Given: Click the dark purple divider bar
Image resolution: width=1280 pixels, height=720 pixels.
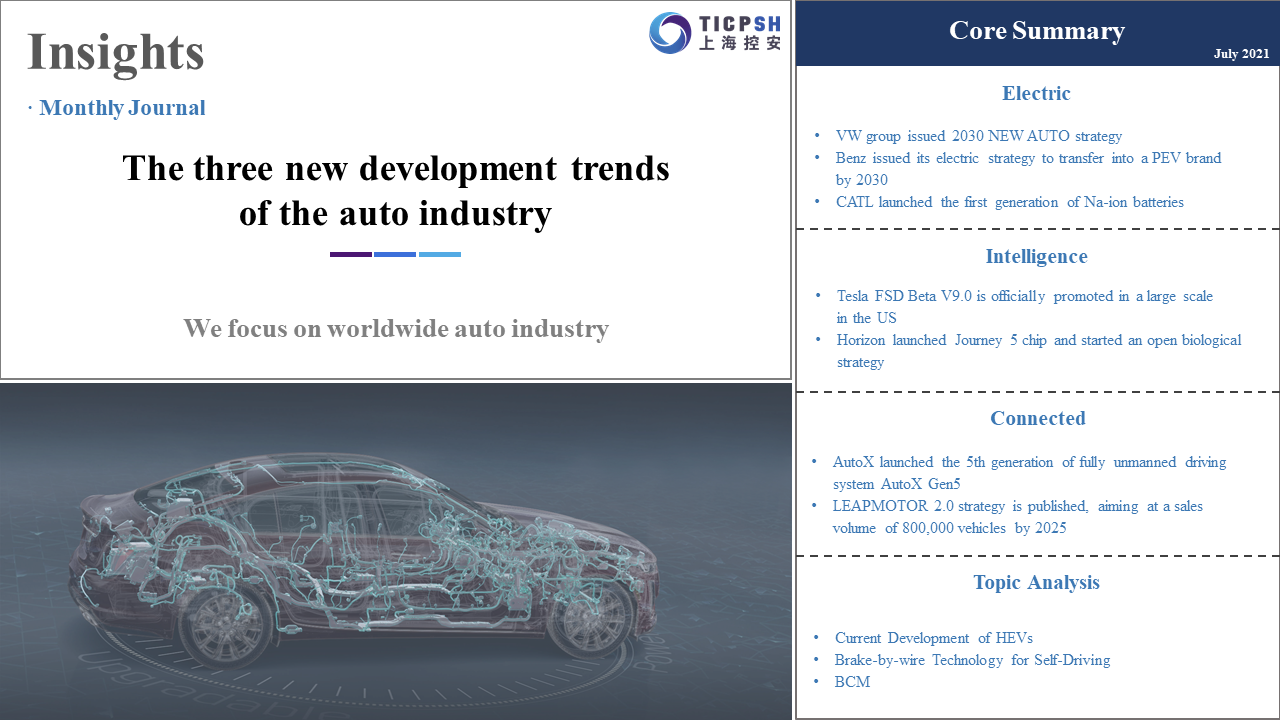Looking at the screenshot, I should click(x=350, y=254).
